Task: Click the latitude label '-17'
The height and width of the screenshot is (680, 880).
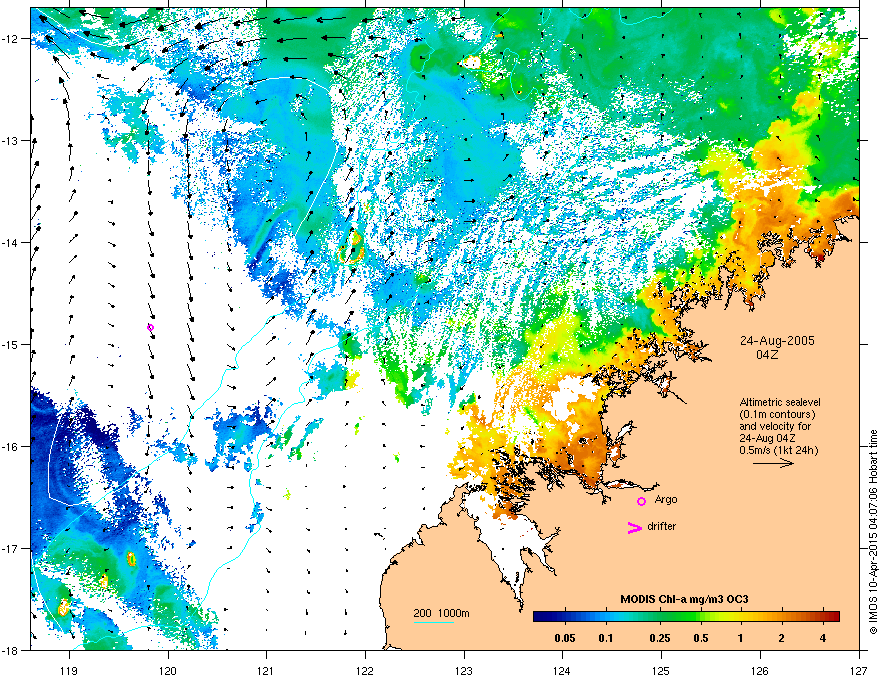Action: pyautogui.click(x=10, y=548)
